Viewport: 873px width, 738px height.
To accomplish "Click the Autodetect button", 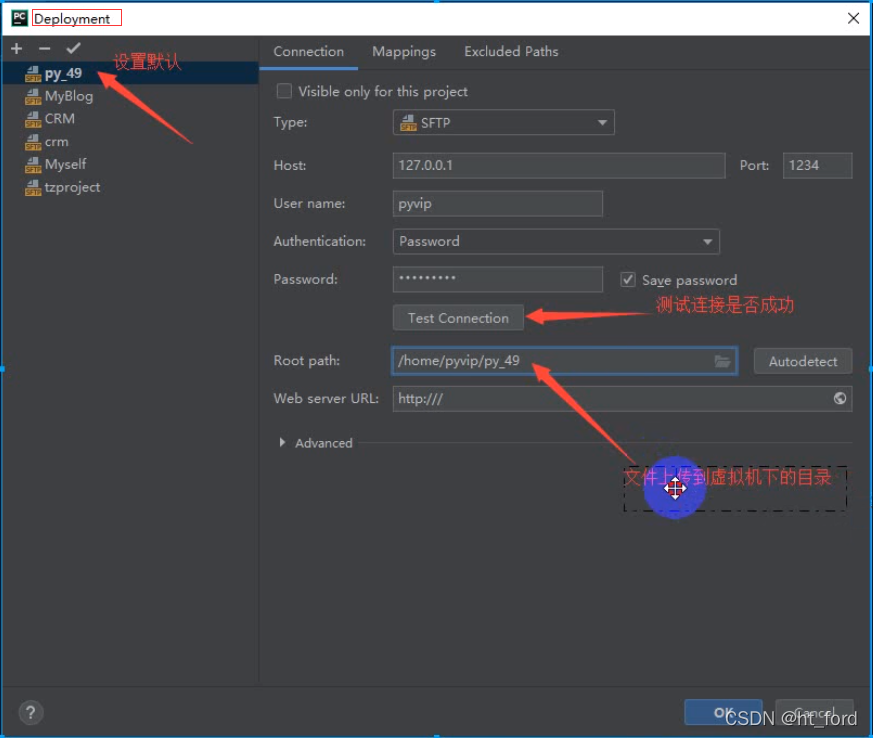I will pos(802,361).
